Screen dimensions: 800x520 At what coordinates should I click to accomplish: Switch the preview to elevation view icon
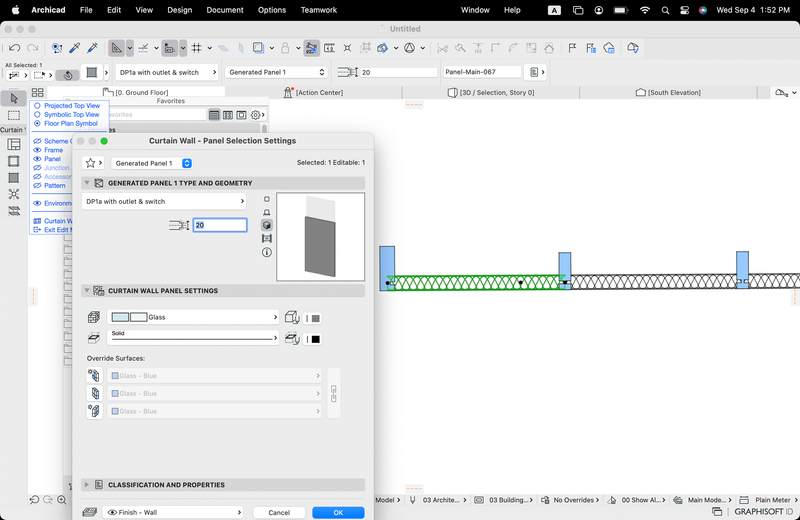[266, 212]
